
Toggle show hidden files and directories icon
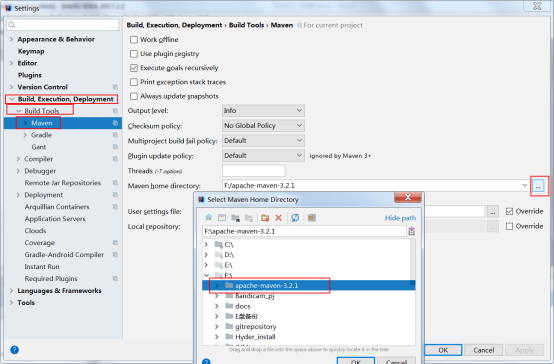(312, 217)
